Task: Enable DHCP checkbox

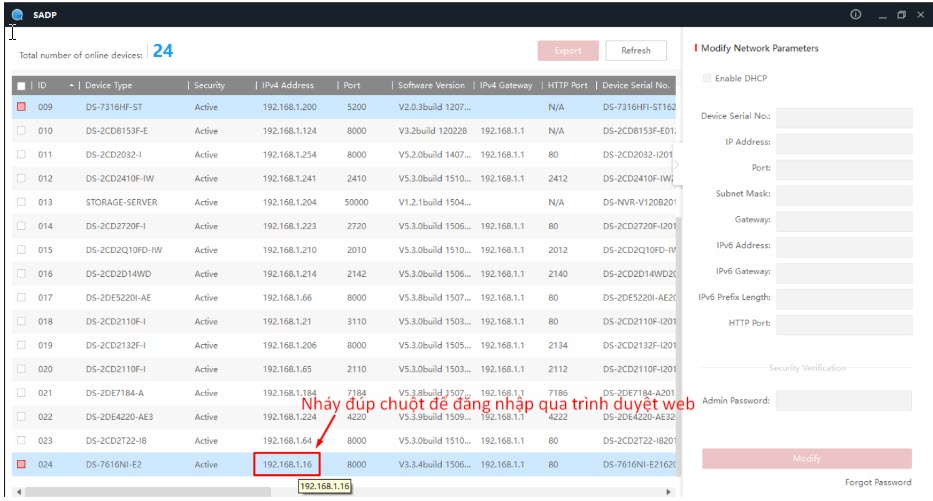Action: 708,79
